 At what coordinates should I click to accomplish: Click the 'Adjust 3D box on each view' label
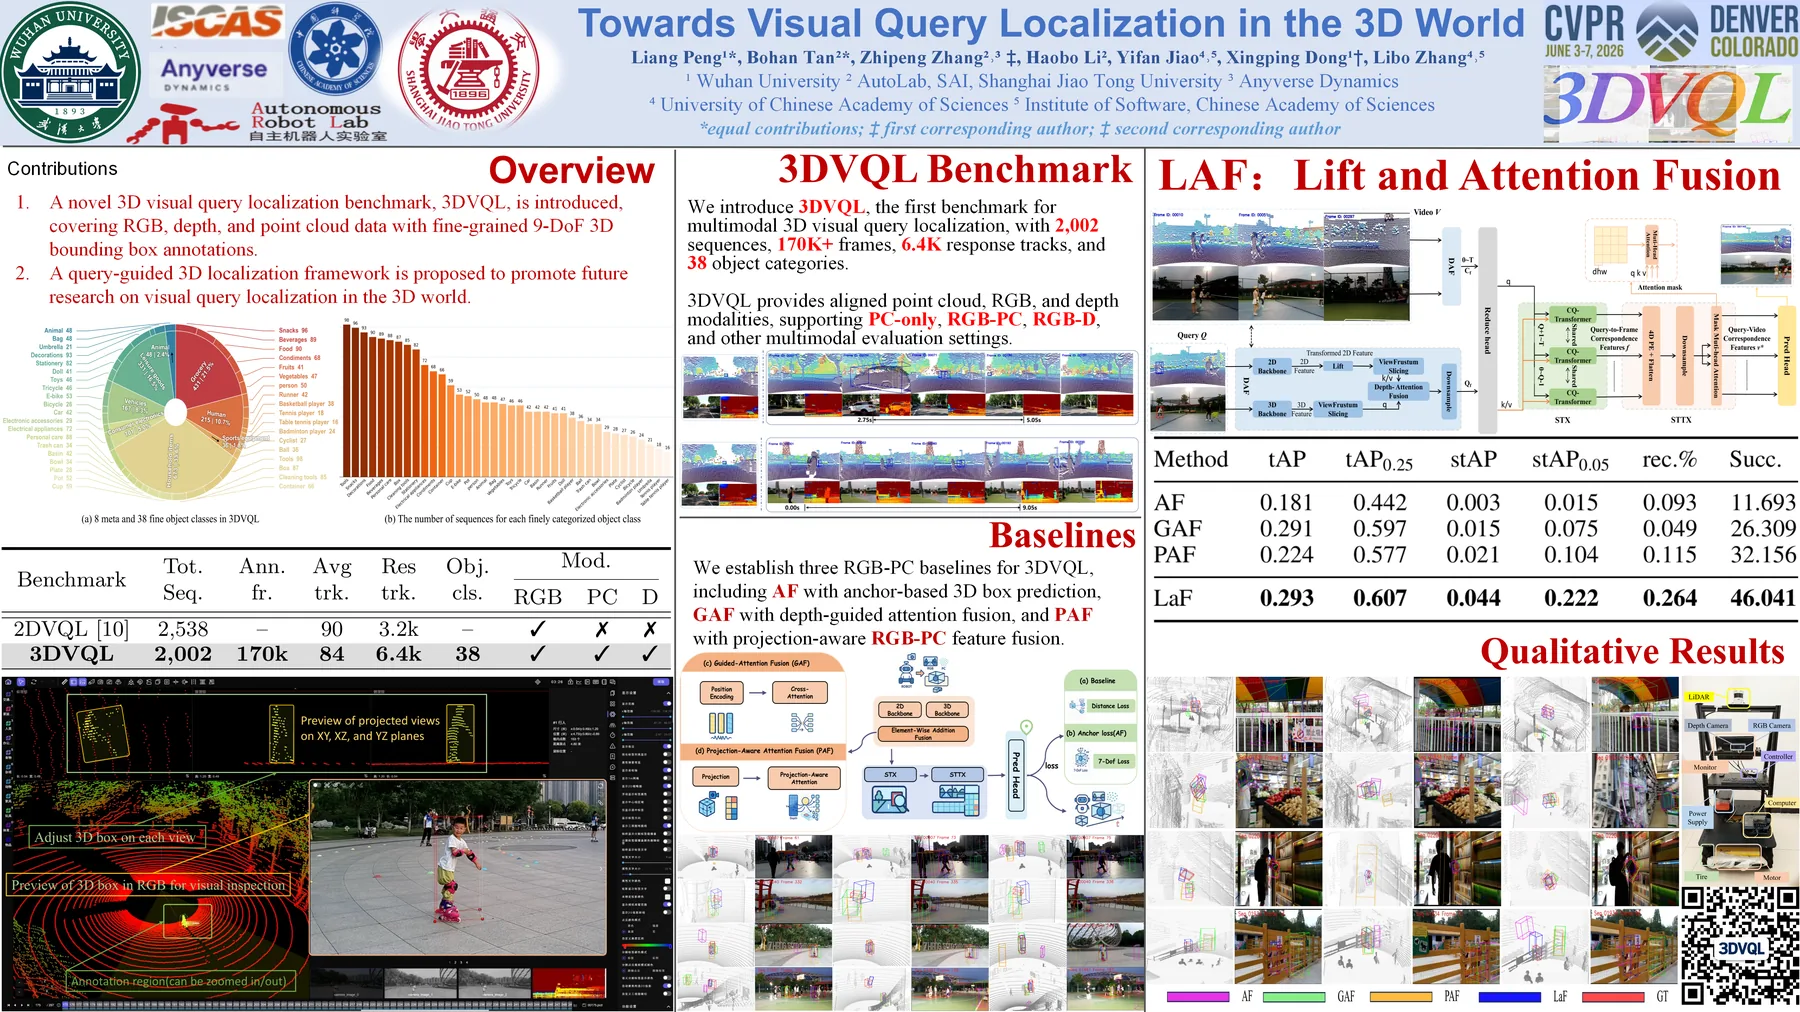115,837
